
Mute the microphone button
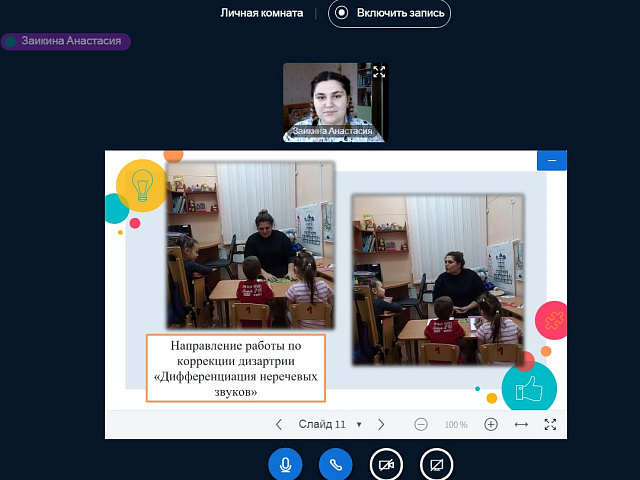285,465
